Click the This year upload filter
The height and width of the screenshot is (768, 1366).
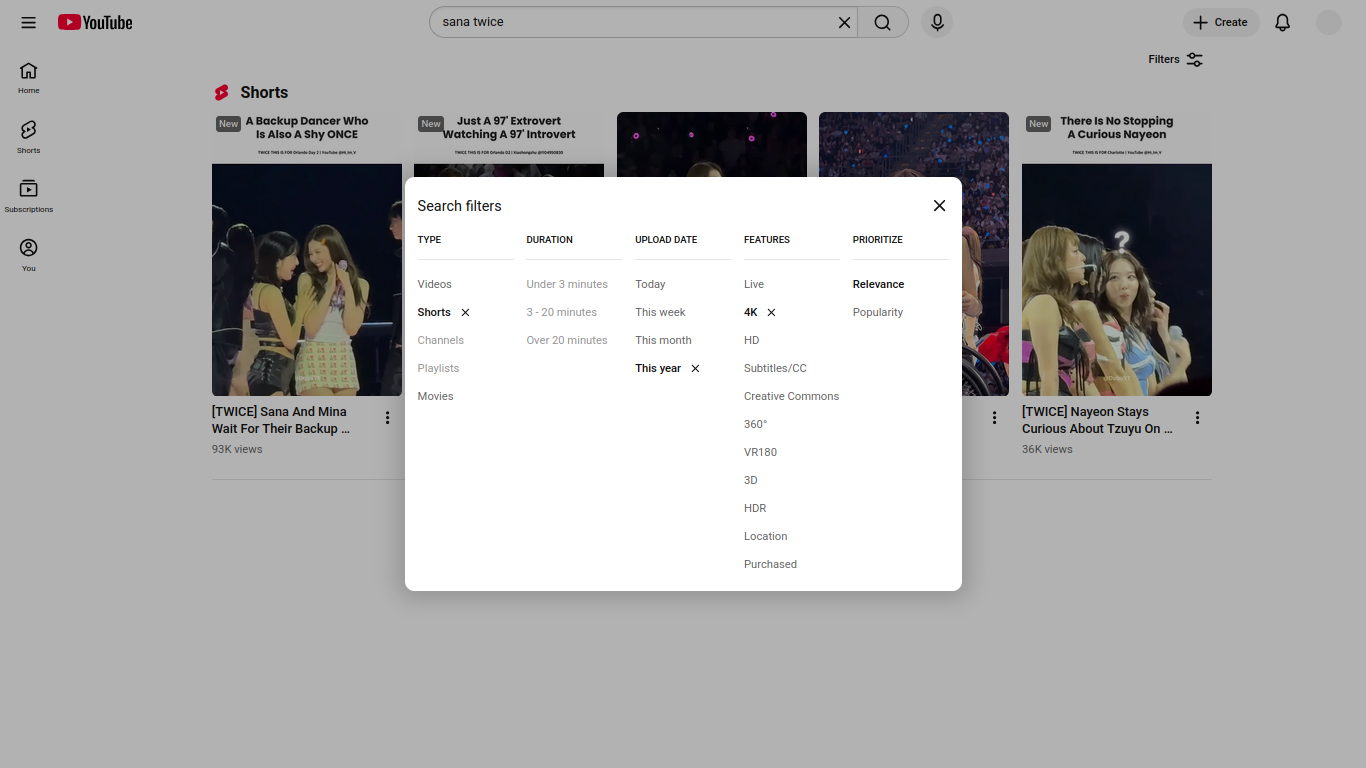(x=658, y=369)
